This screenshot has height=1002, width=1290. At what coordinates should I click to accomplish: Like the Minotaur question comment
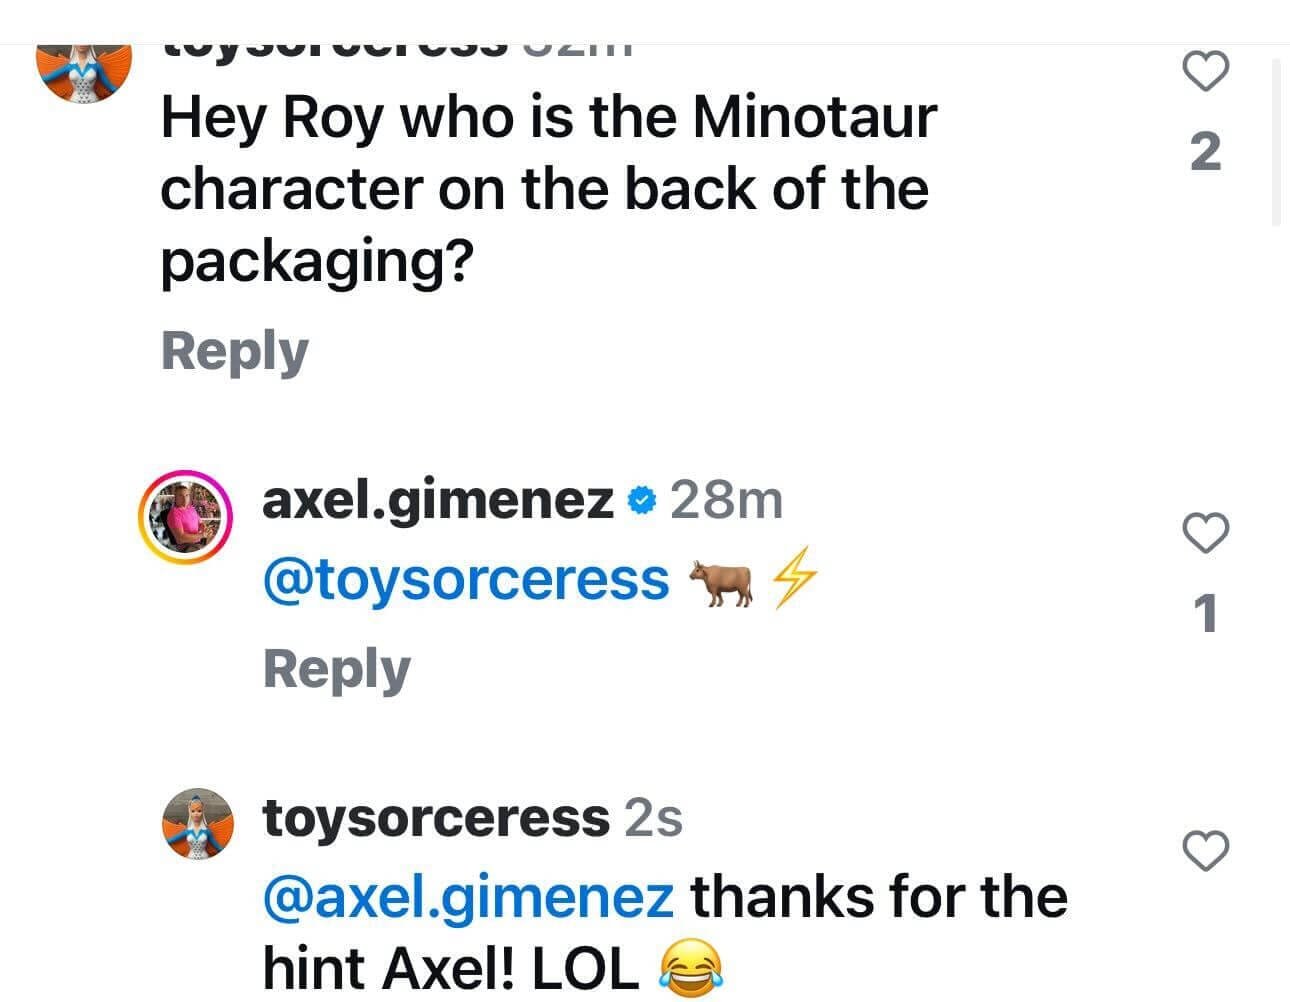tap(1206, 72)
